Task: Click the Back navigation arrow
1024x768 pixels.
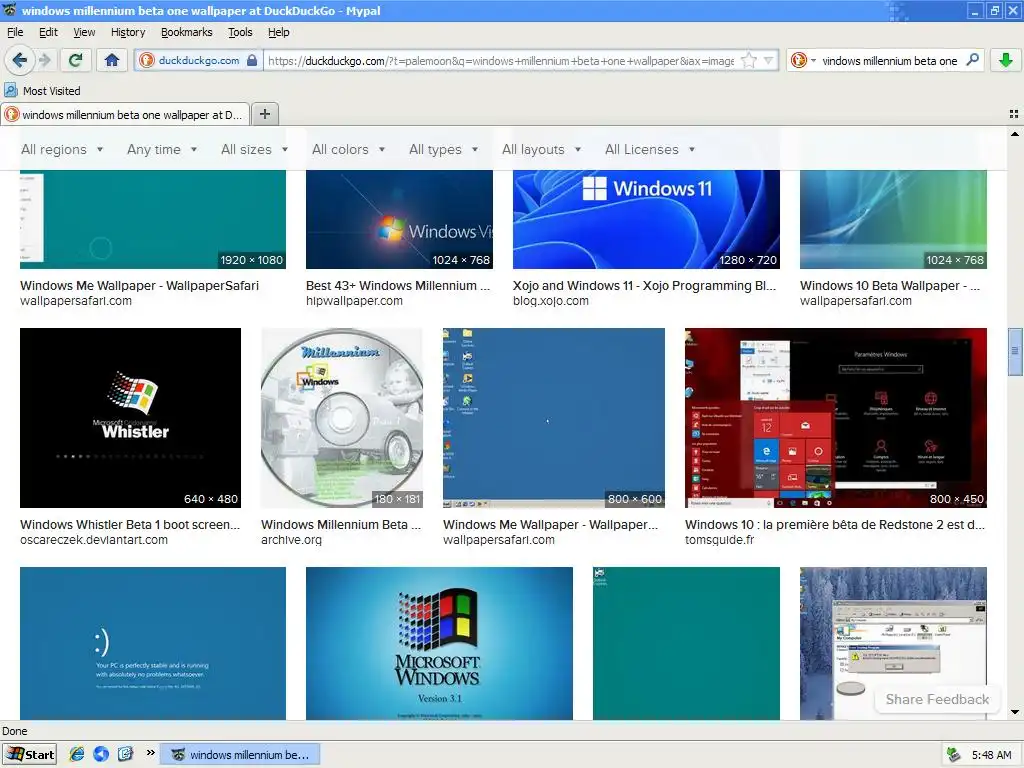Action: tap(20, 61)
